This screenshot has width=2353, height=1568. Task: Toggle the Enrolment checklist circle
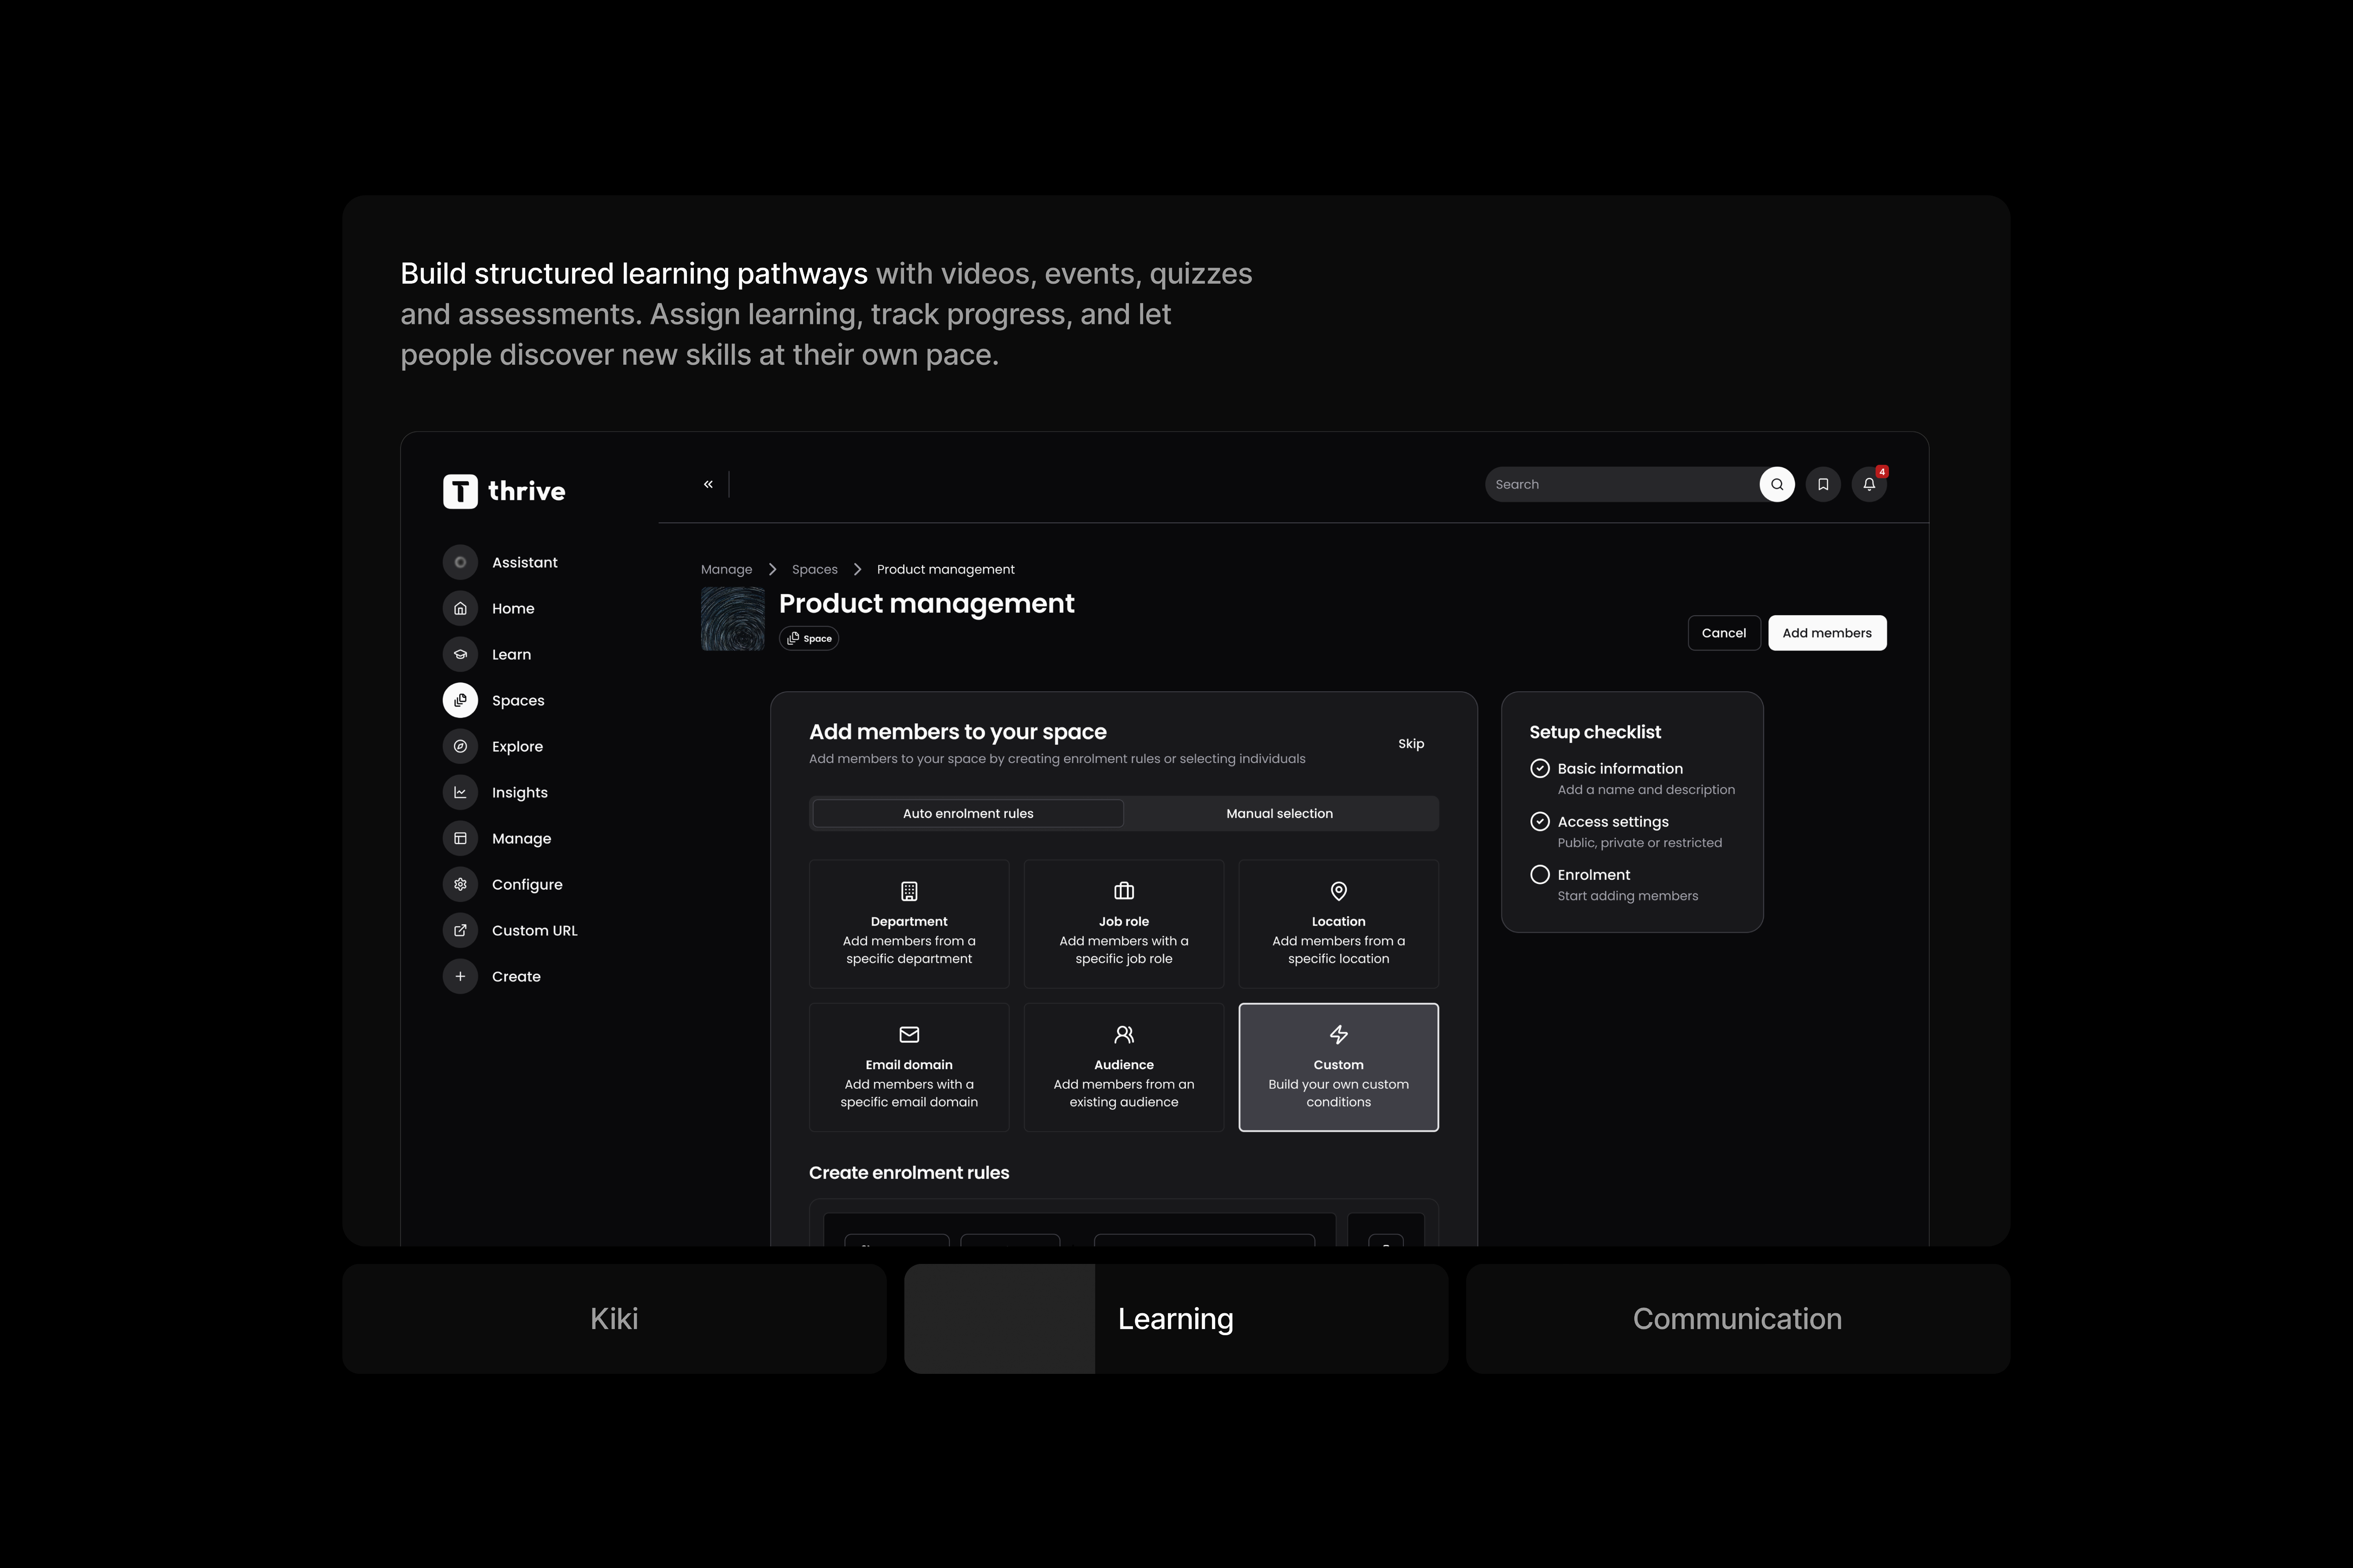click(1539, 875)
